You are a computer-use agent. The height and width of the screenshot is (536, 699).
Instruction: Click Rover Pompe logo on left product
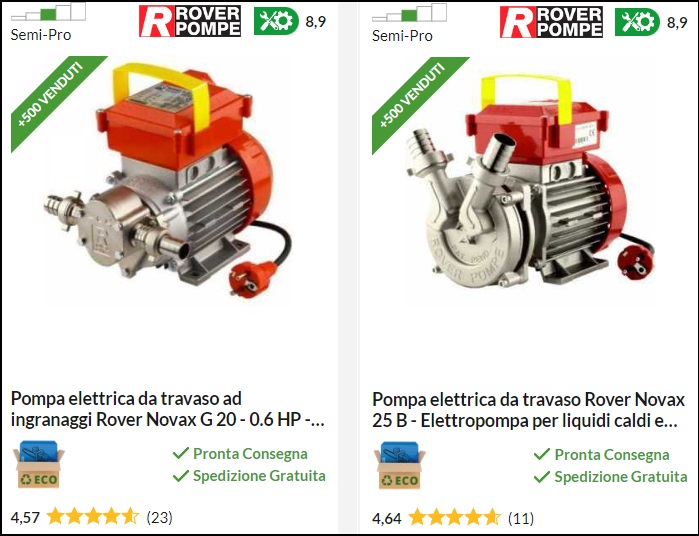tap(190, 21)
